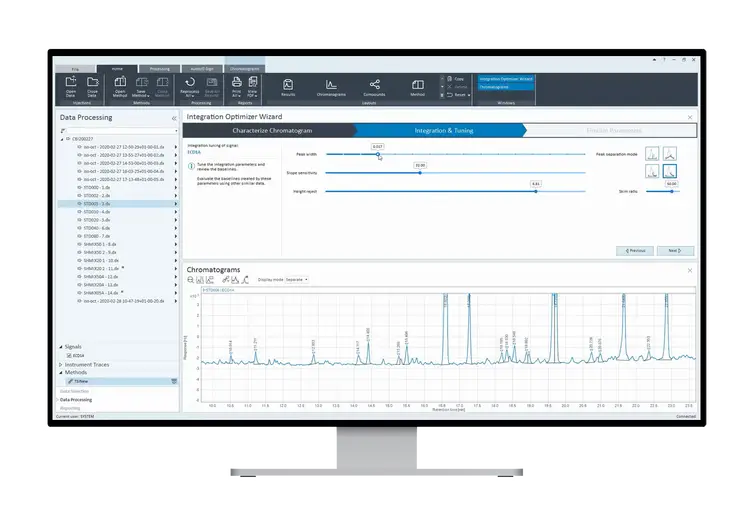Toggle the ECD1A signal checkbox
The width and height of the screenshot is (750, 512).
[x=69, y=355]
